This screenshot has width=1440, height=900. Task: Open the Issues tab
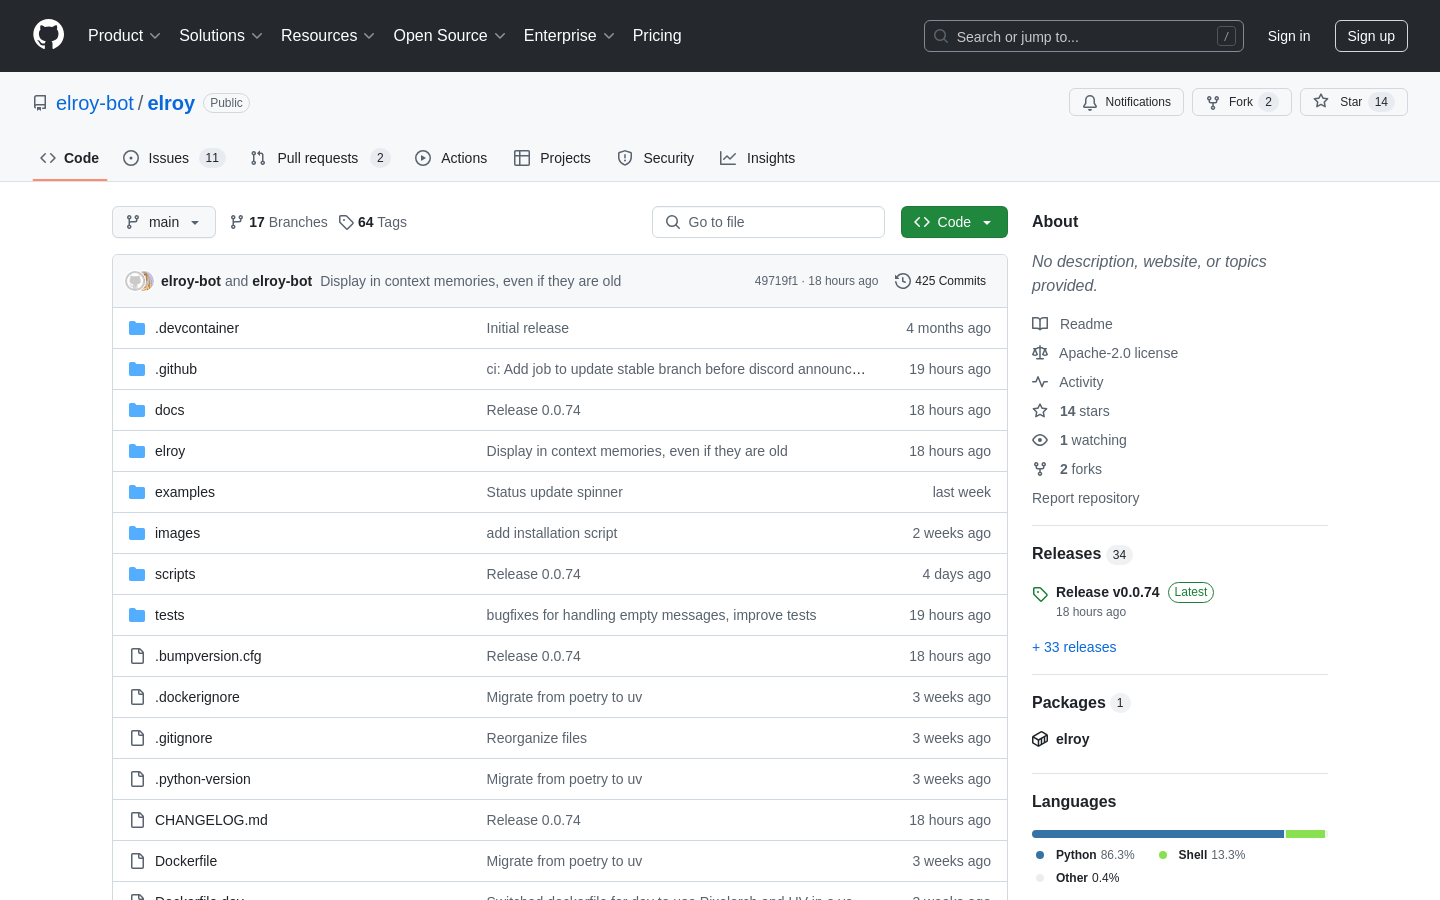point(174,158)
